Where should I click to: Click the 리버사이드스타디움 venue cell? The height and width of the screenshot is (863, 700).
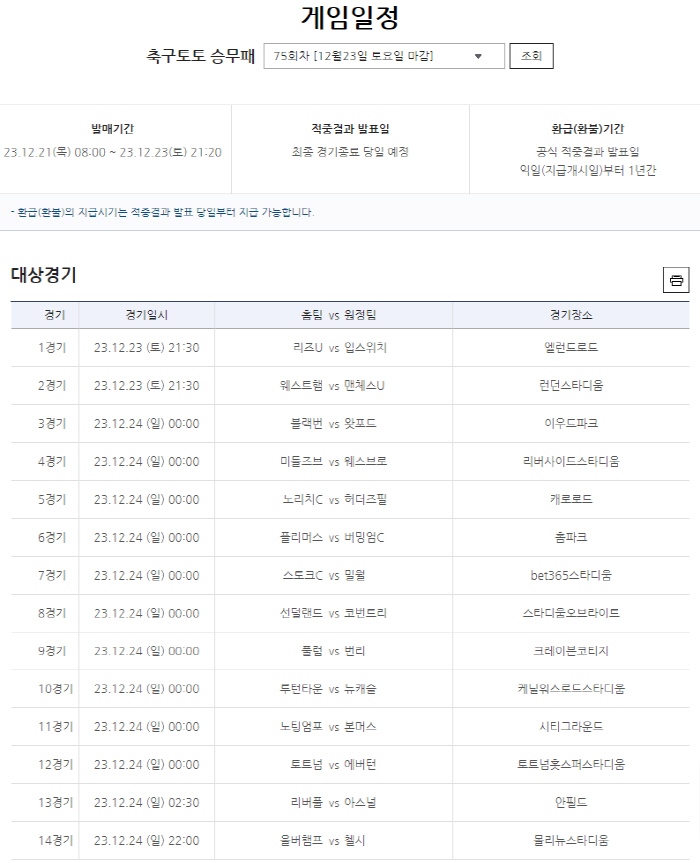coord(571,462)
